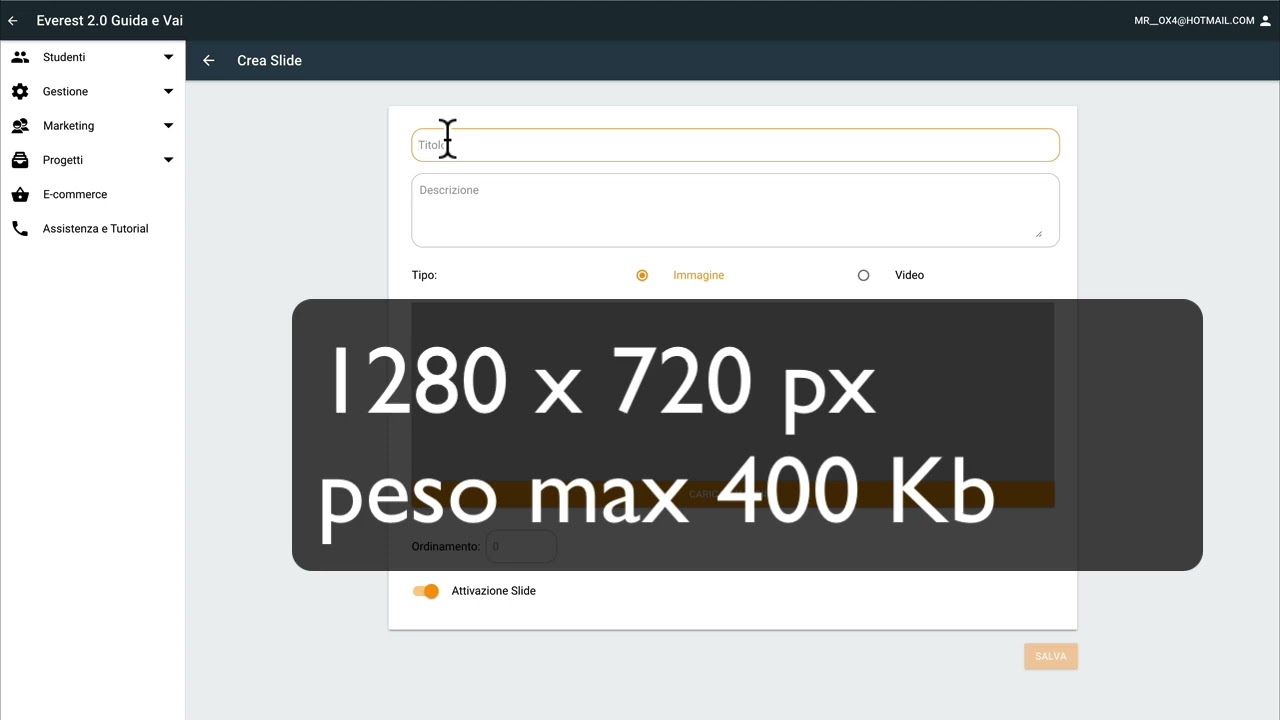Screen dimensions: 1280x720
Task: Expand the Studenti dropdown arrow
Action: pos(168,57)
